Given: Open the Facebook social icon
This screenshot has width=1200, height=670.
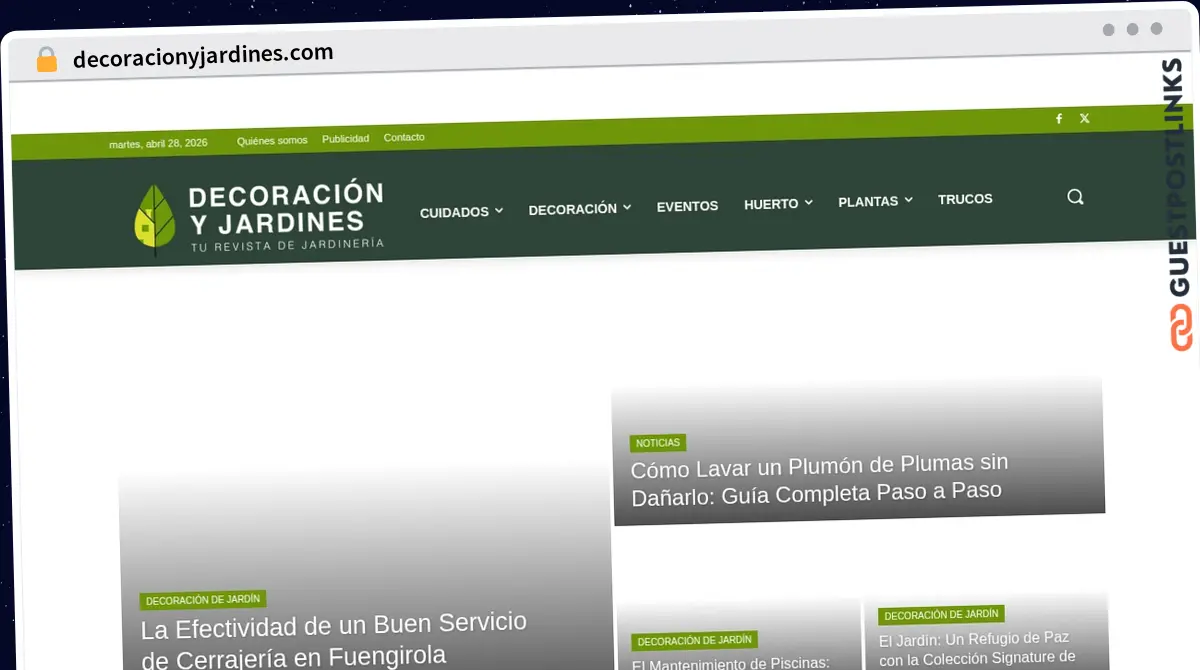Looking at the screenshot, I should [x=1059, y=119].
